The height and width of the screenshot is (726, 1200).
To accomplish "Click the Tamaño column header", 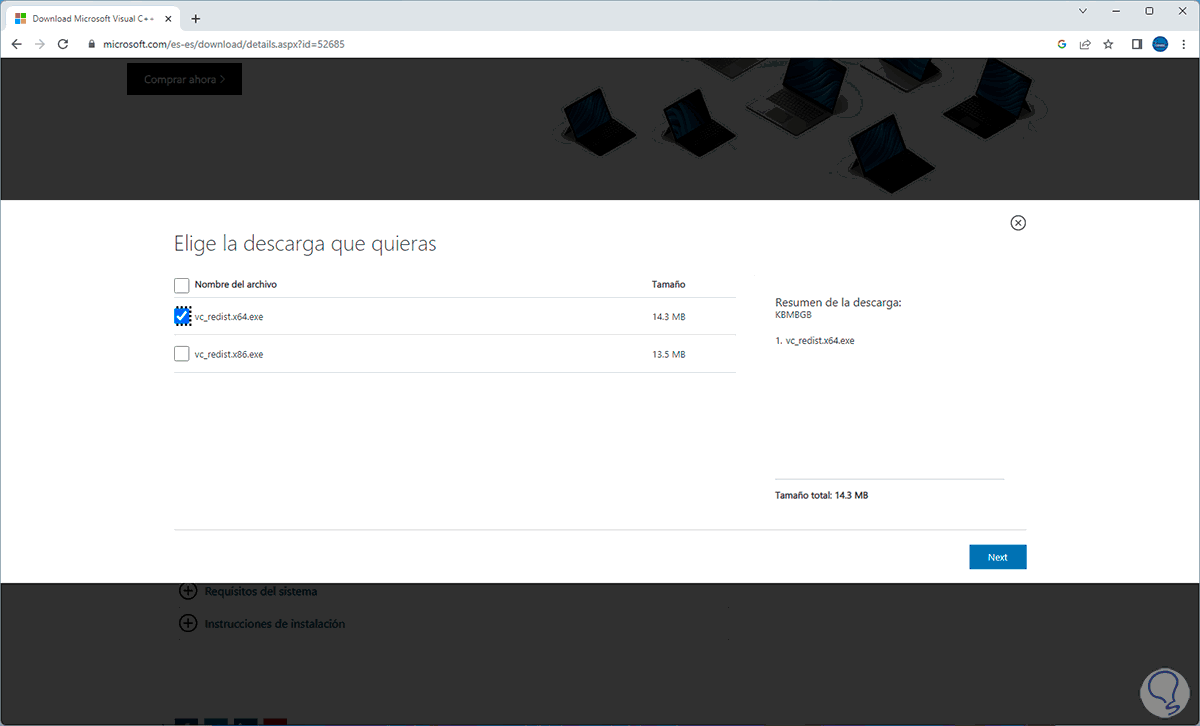I will [669, 284].
